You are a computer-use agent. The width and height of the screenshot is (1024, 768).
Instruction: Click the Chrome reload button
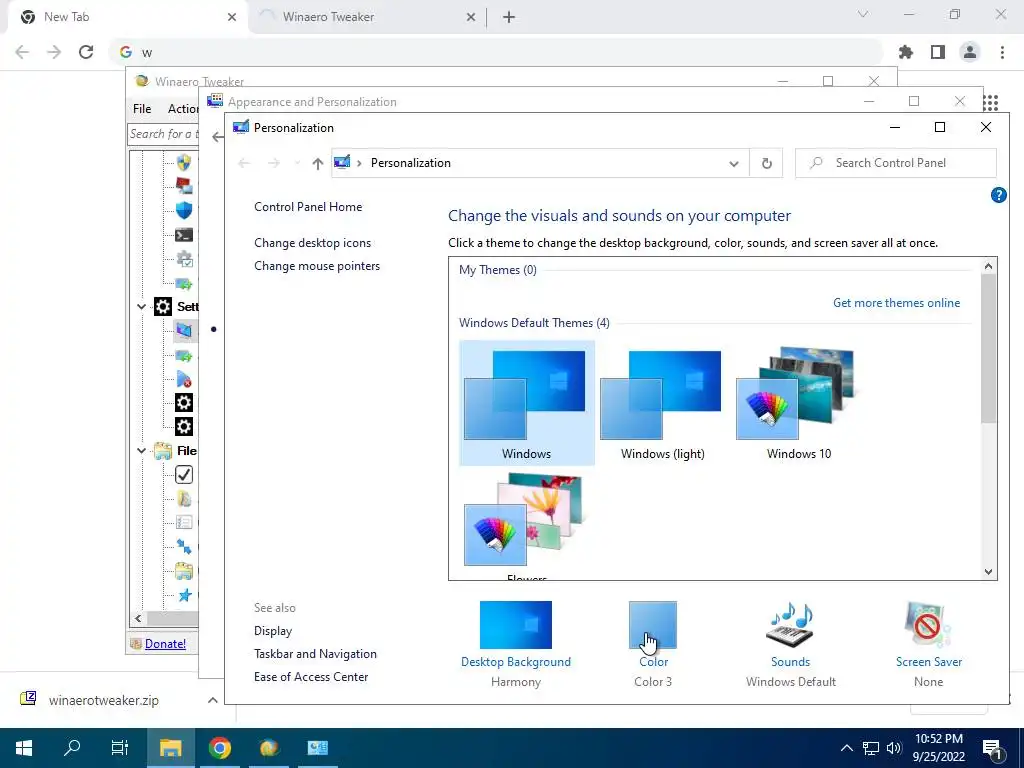point(86,52)
